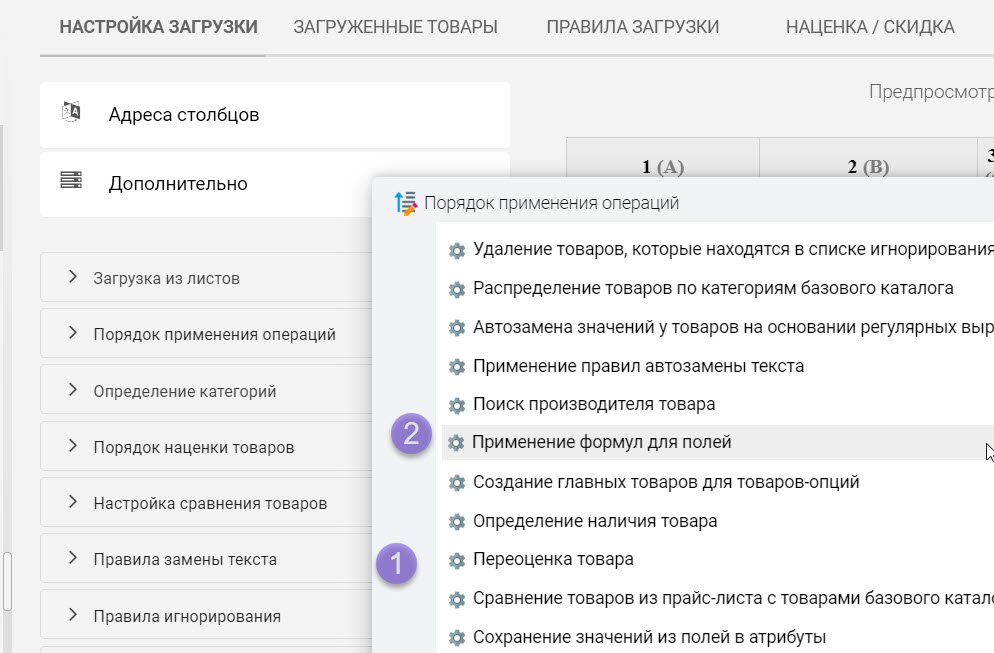Viewport: 994px width, 653px height.
Task: Expand the Загрузка из листов chevron
Action: coord(73,277)
